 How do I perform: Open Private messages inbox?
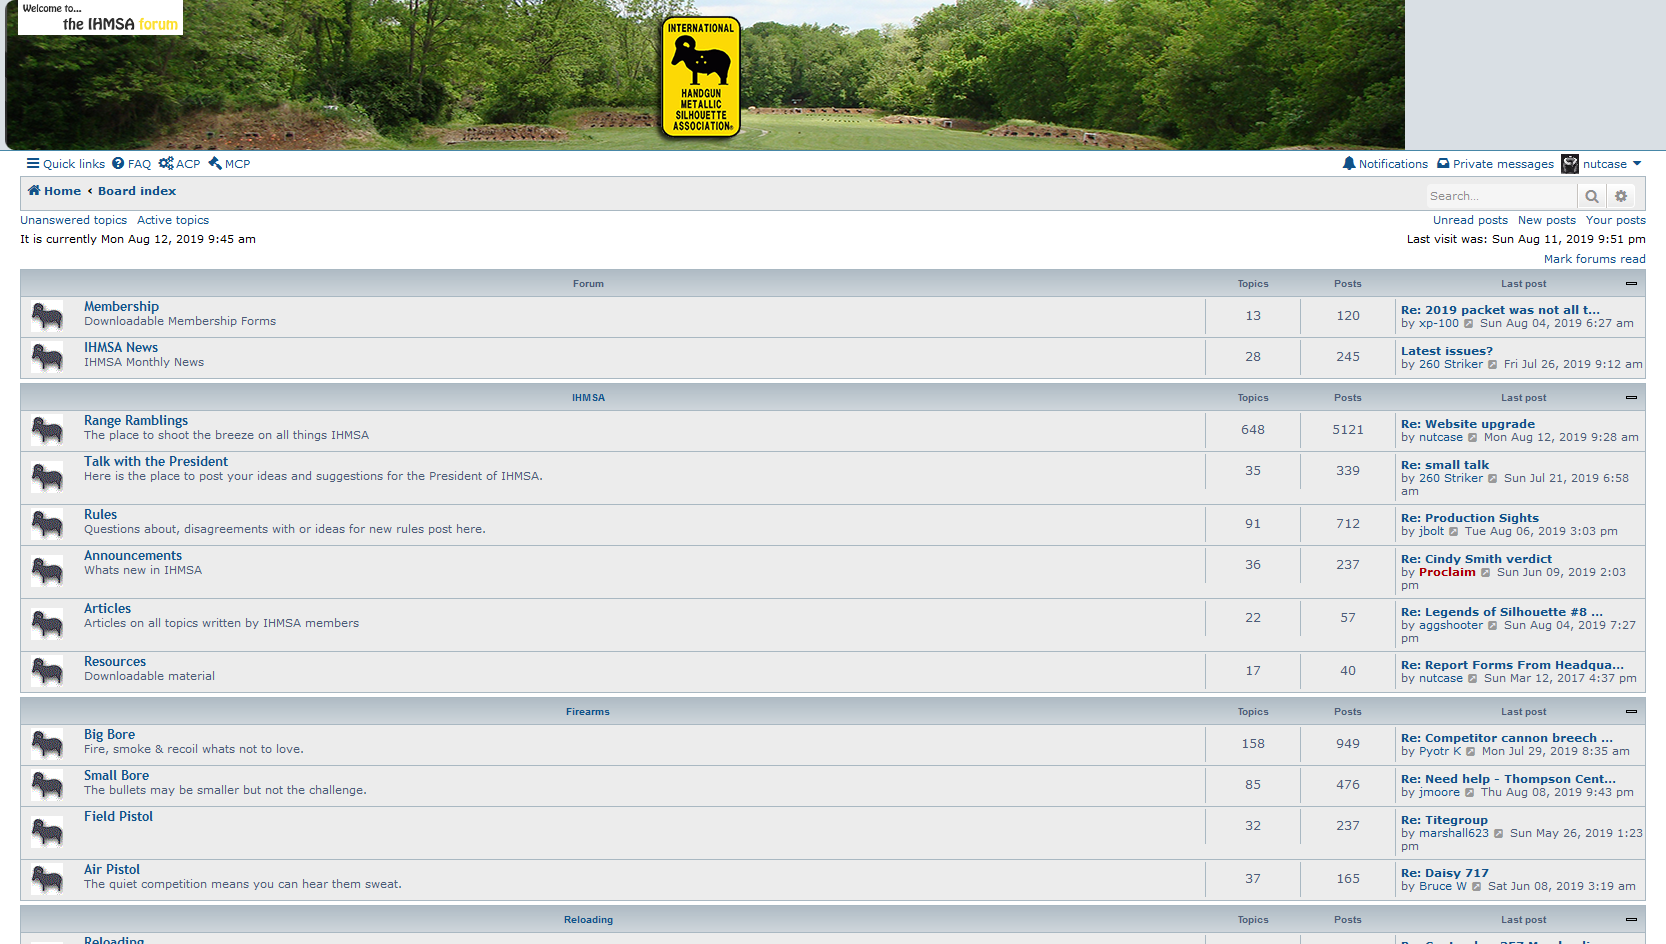pos(1495,164)
